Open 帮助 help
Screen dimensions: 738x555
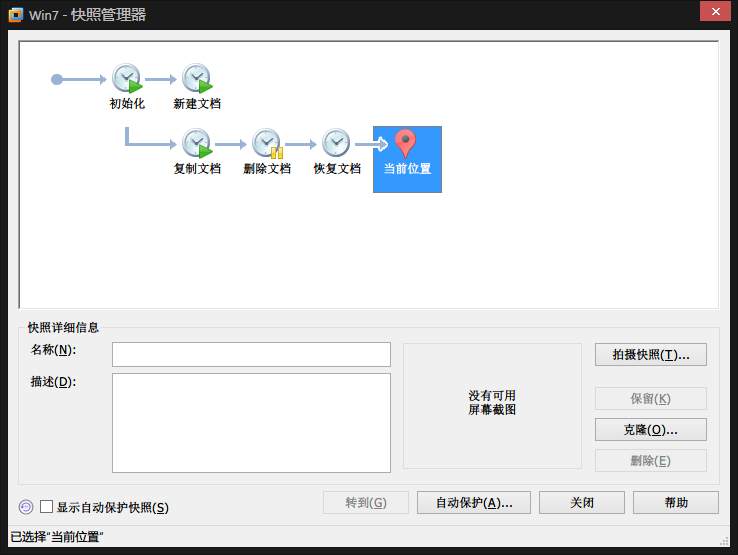point(675,502)
